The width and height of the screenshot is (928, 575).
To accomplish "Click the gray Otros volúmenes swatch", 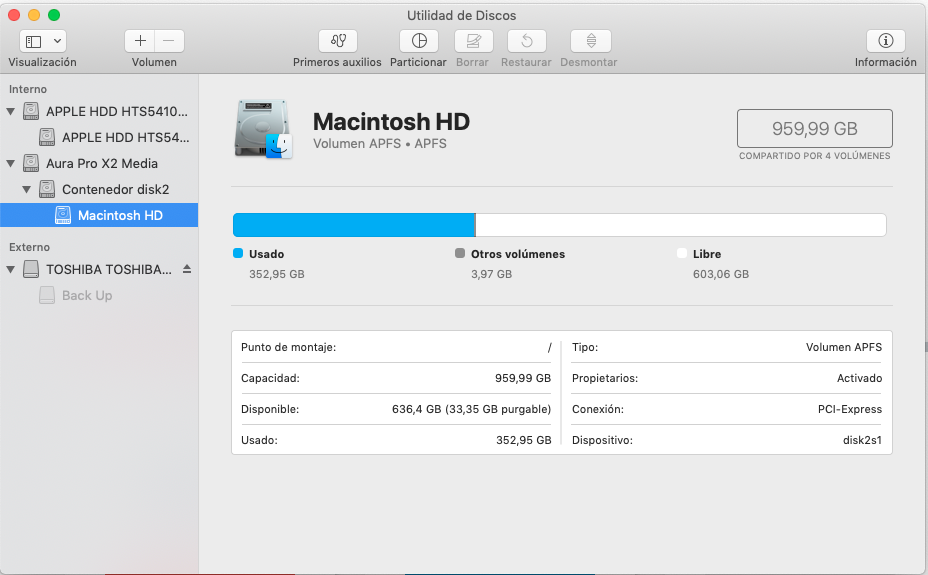I will tap(460, 253).
